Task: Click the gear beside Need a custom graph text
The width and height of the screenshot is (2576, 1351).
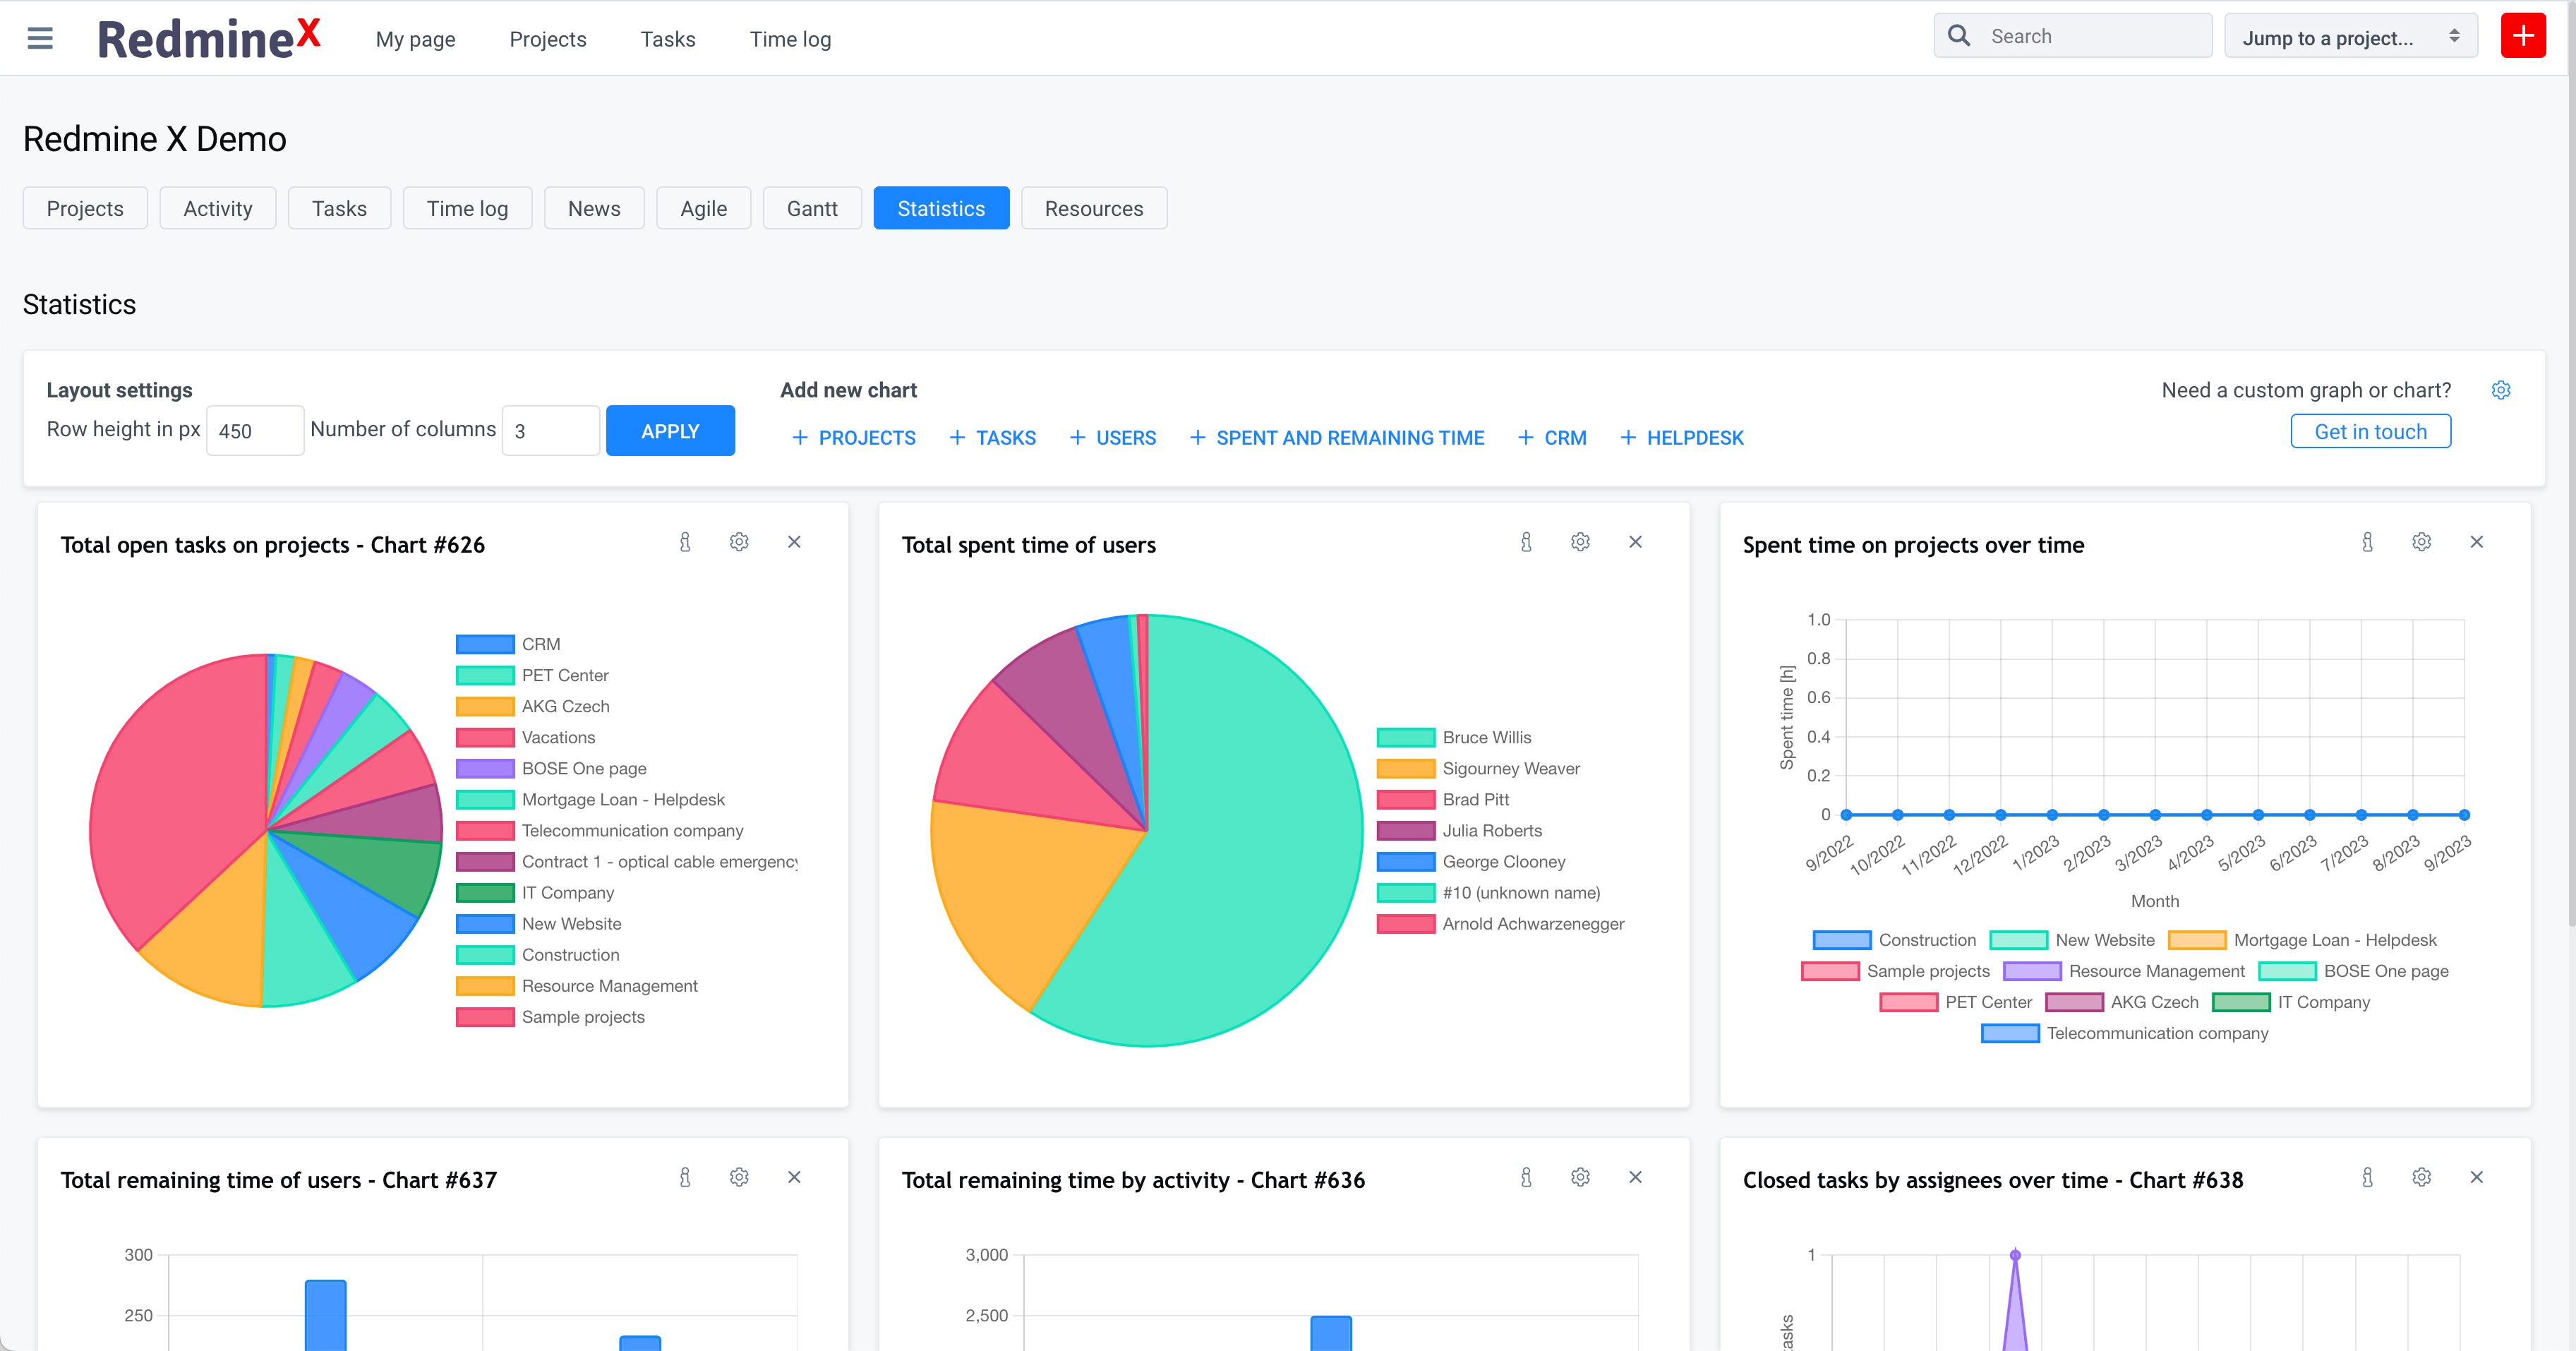Action: (2501, 390)
